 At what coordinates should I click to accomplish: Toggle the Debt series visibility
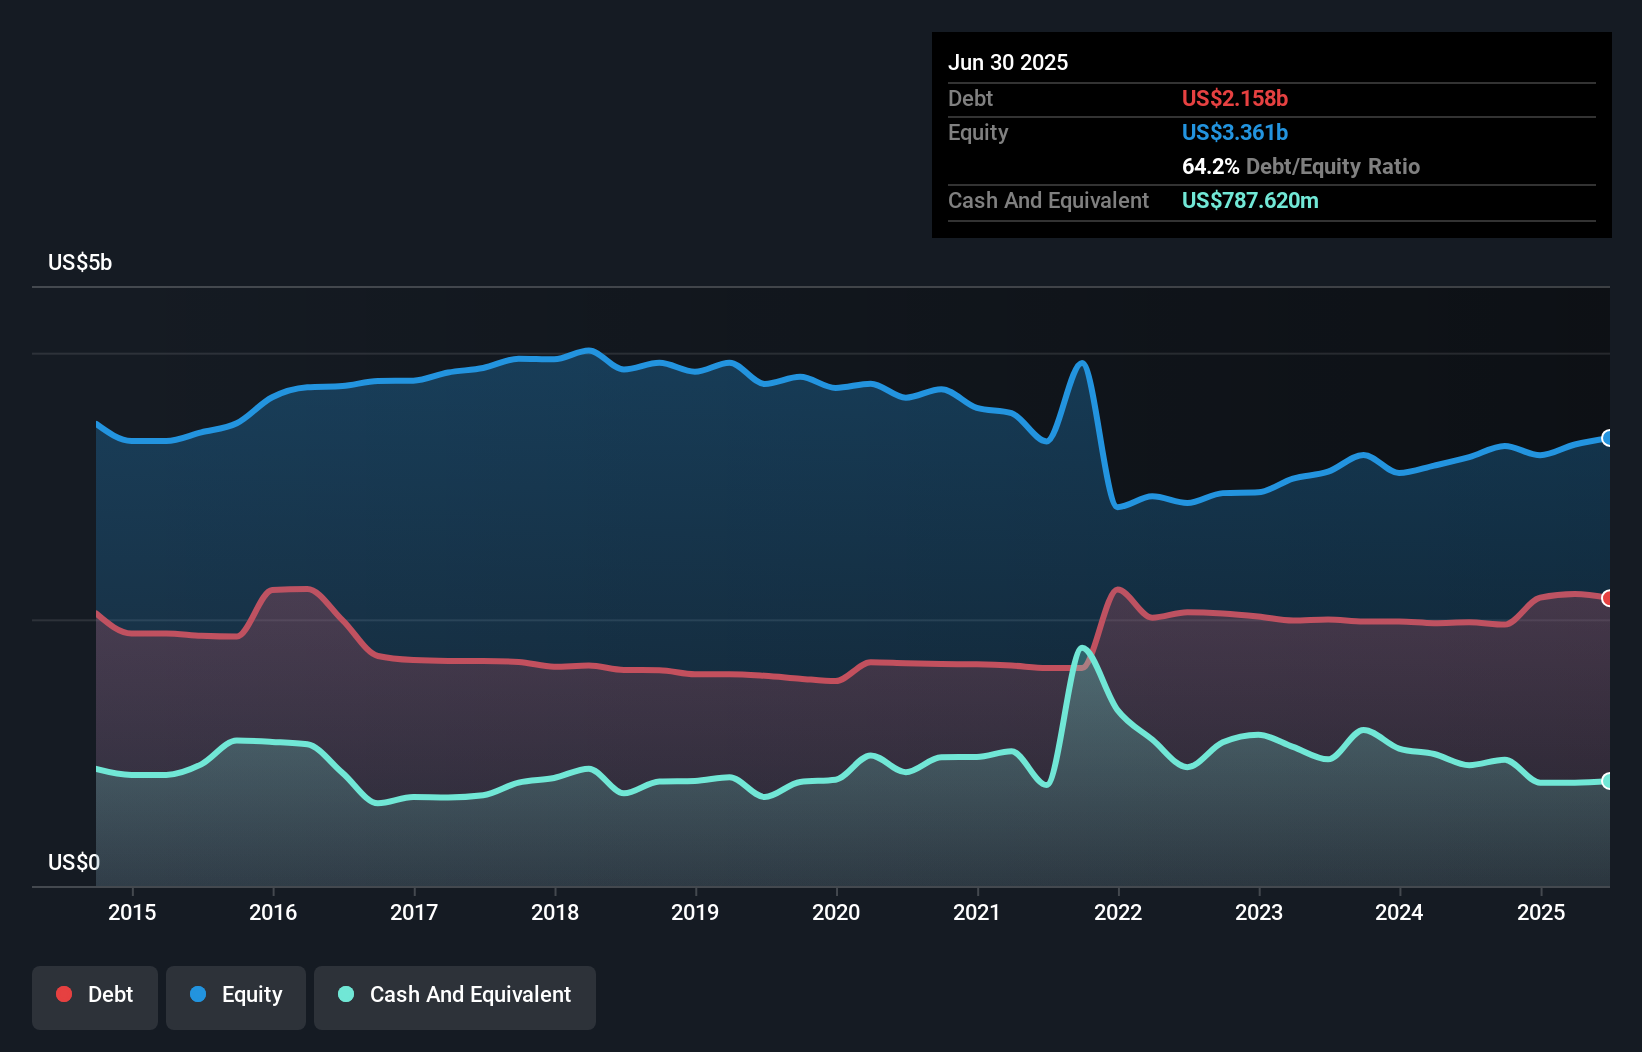click(95, 995)
